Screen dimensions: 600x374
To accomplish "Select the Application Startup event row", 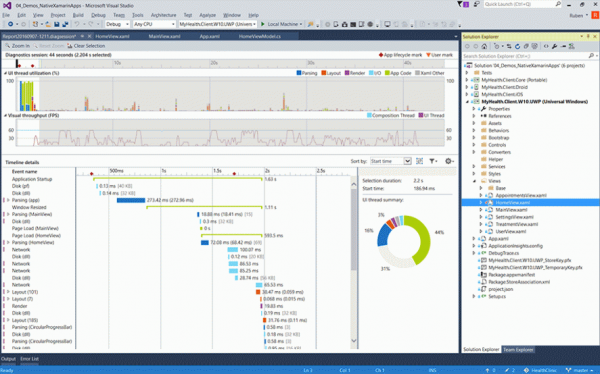I will [x=32, y=179].
